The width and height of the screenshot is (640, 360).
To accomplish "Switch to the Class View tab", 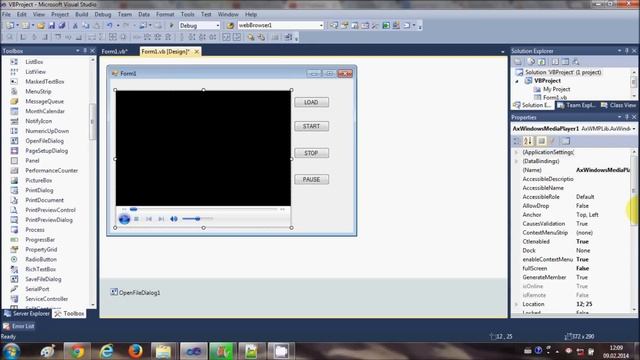I will click(618, 105).
